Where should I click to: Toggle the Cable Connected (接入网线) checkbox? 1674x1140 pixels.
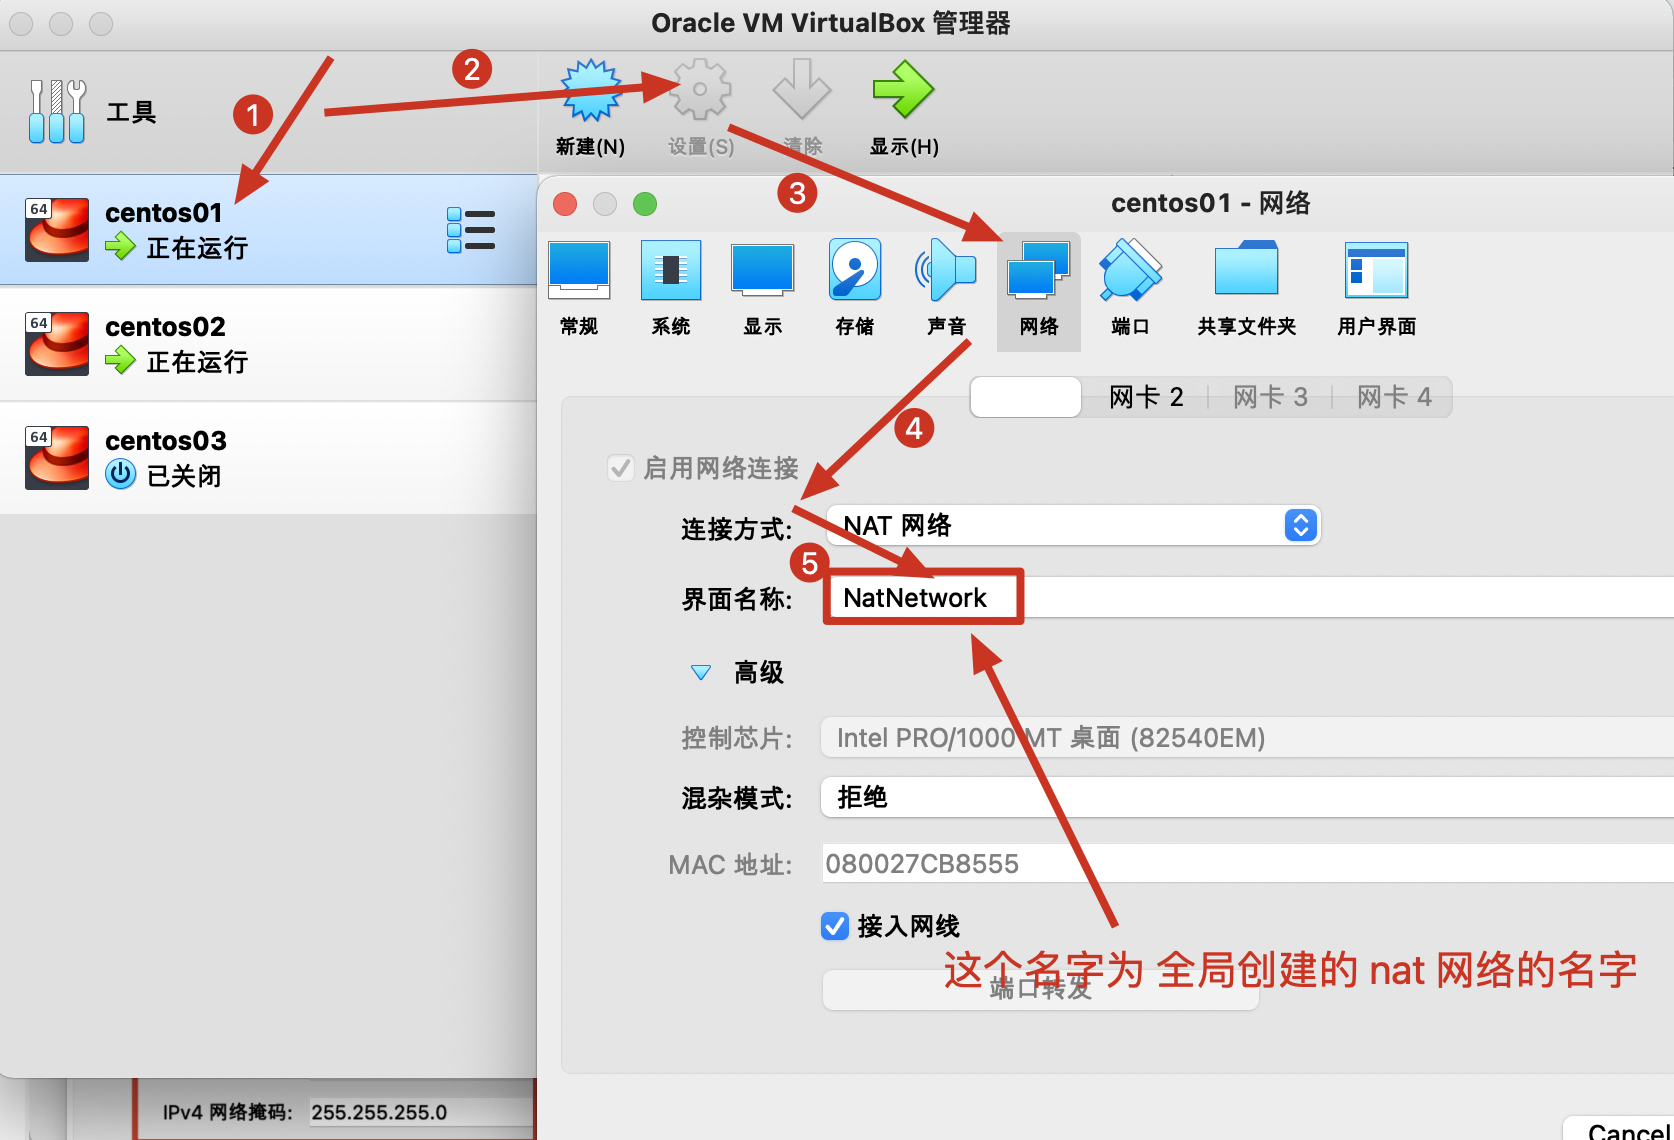click(835, 926)
